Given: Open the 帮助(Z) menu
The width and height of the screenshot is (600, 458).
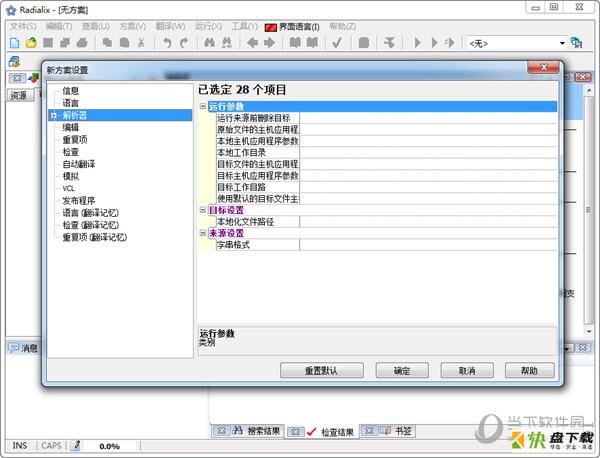Looking at the screenshot, I should [342, 26].
